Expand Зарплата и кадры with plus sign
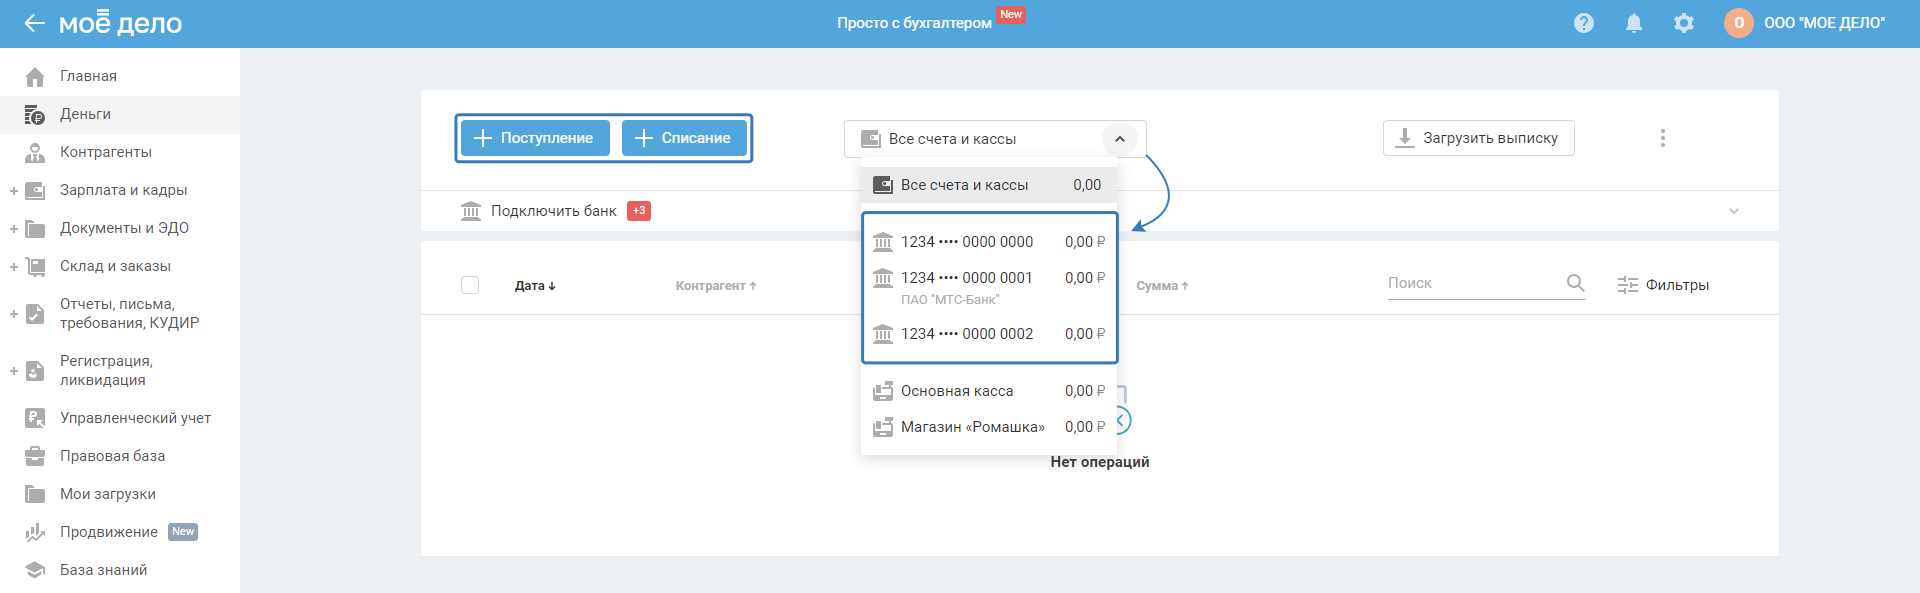This screenshot has height=593, width=1920. [x=14, y=190]
